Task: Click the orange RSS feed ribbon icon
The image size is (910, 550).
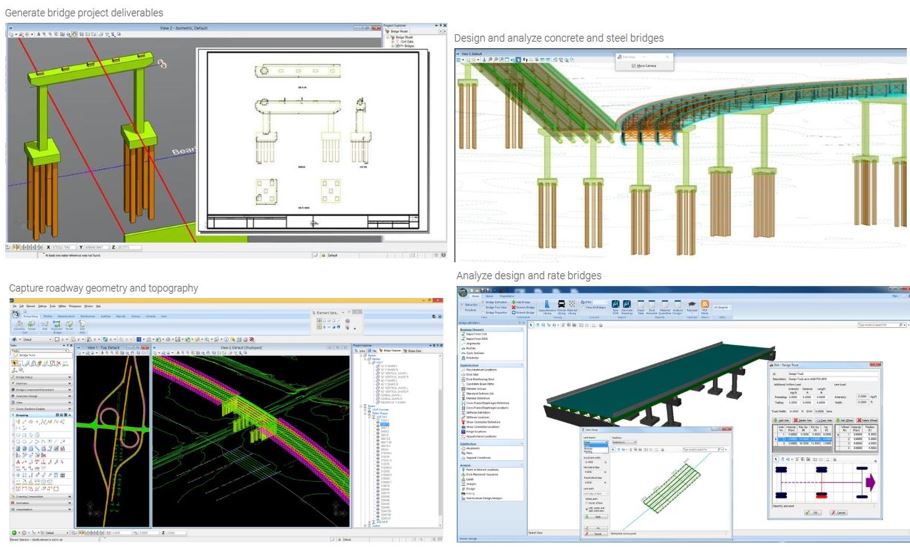Action: [x=703, y=305]
